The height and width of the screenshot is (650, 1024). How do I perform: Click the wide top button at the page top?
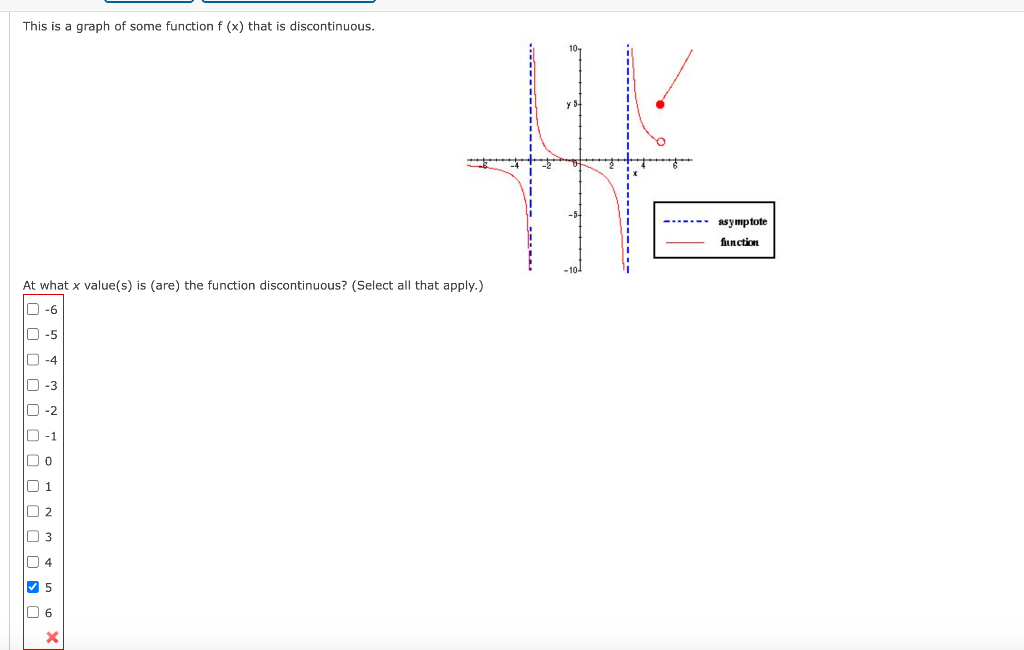290,2
